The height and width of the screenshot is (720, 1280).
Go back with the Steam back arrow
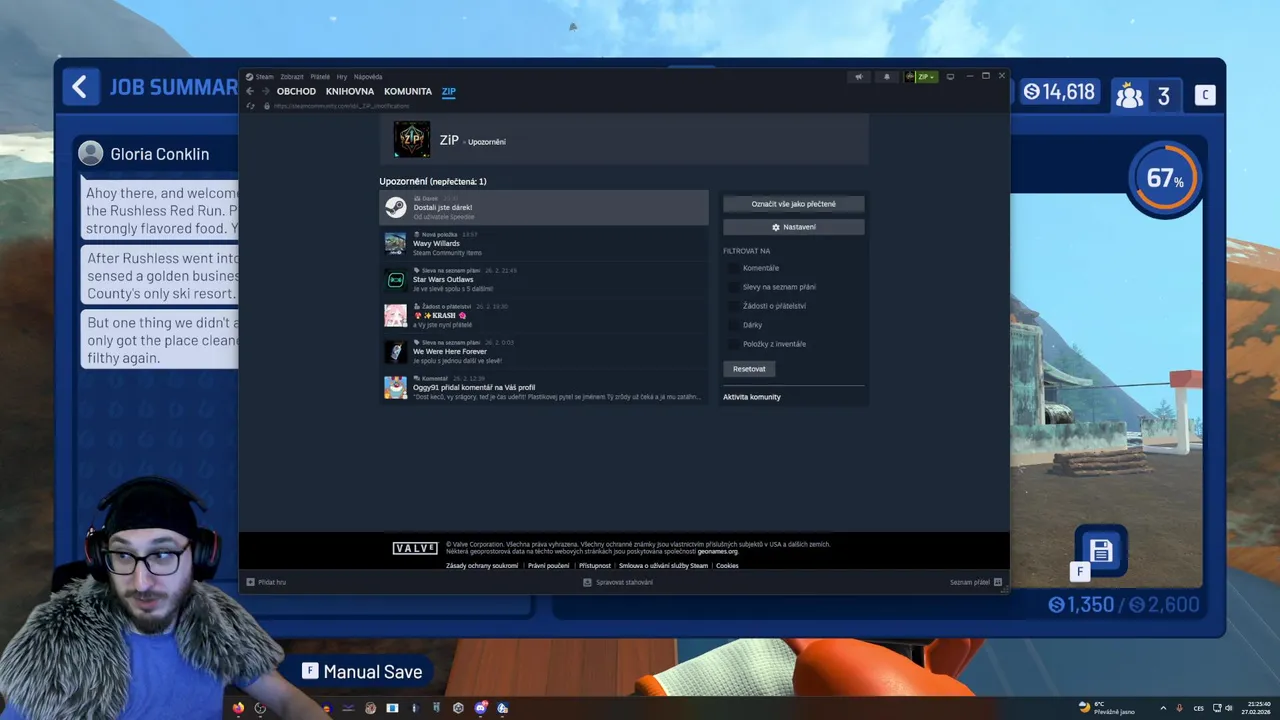tap(250, 91)
